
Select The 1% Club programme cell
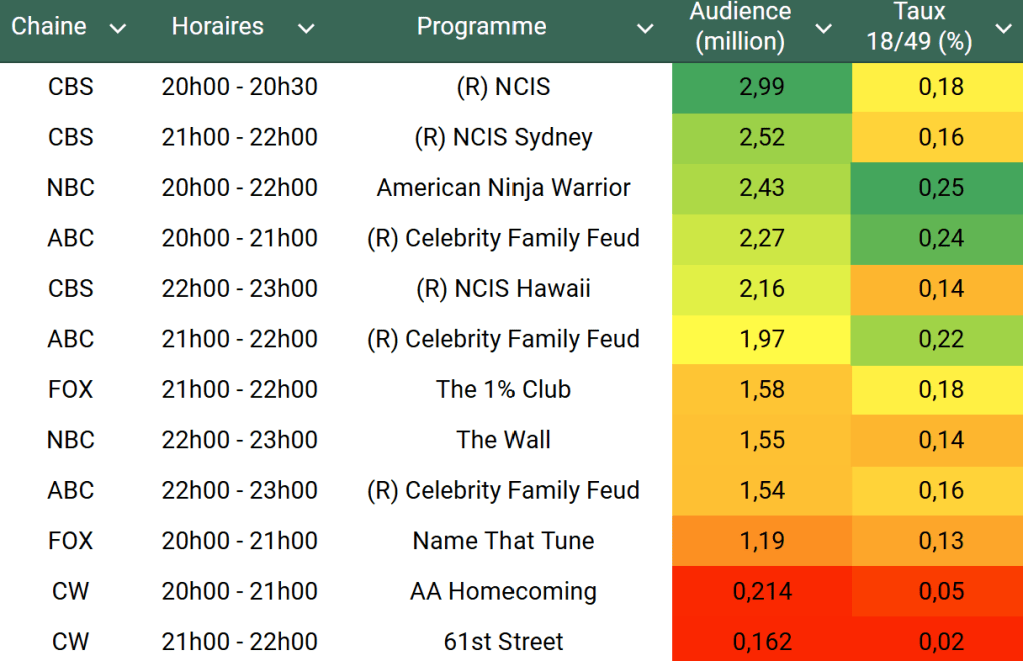pyautogui.click(x=503, y=389)
